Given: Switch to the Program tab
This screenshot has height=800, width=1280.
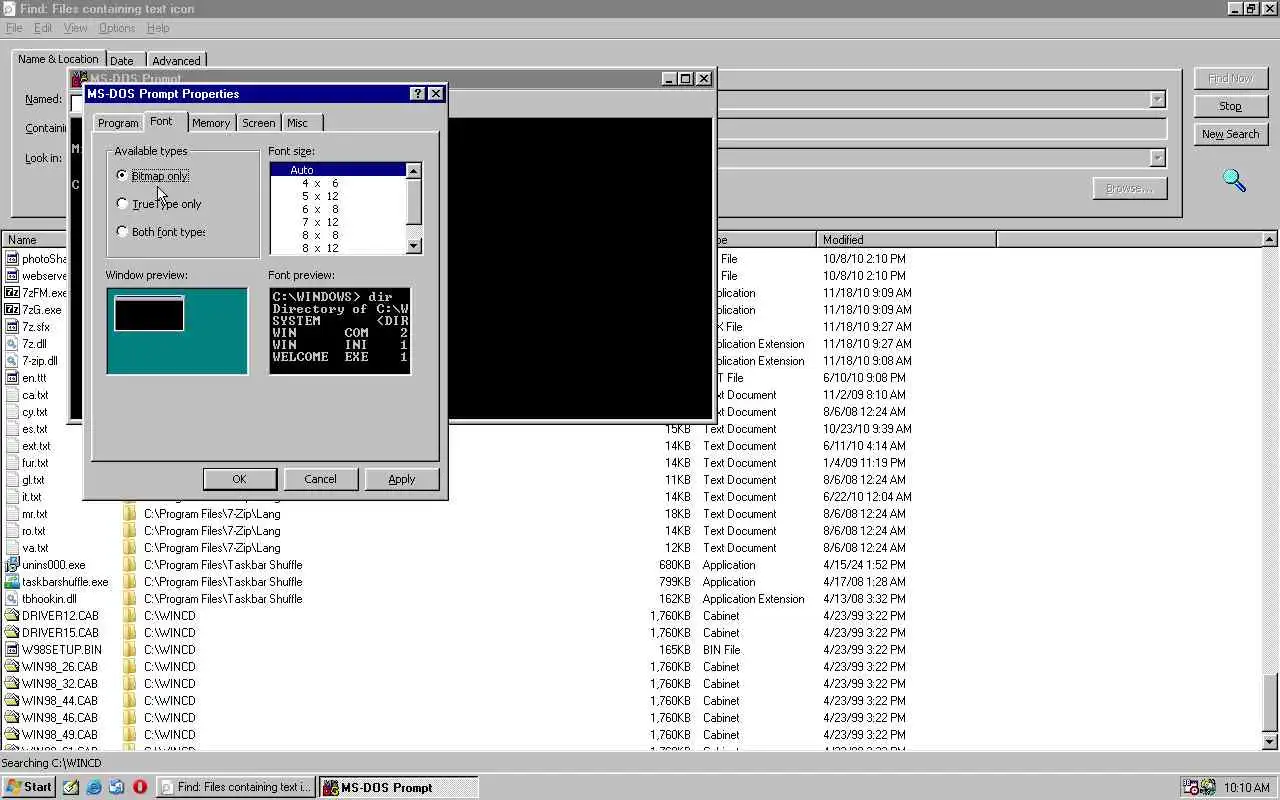Looking at the screenshot, I should [x=118, y=123].
